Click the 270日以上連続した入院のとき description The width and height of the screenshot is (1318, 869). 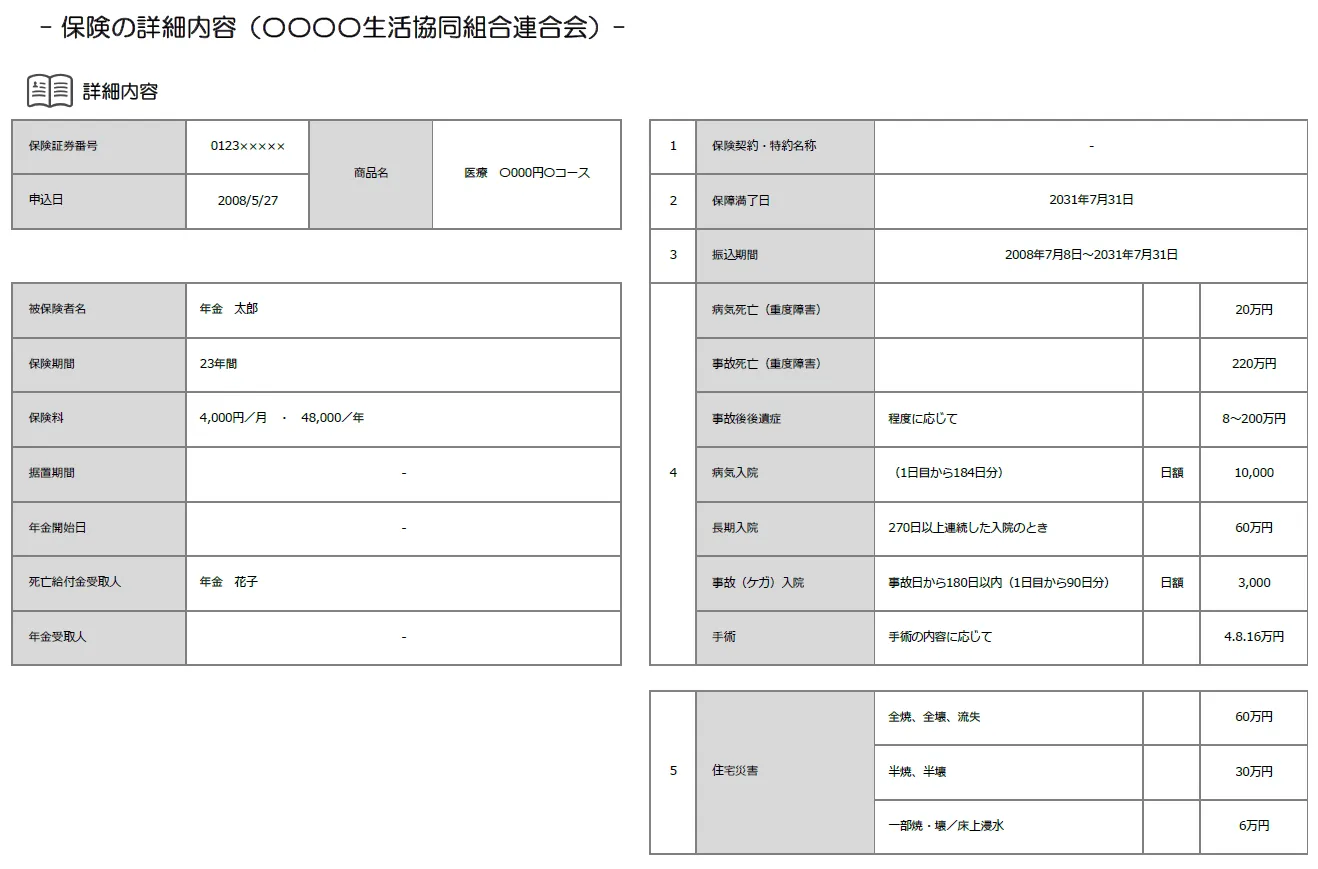[968, 528]
